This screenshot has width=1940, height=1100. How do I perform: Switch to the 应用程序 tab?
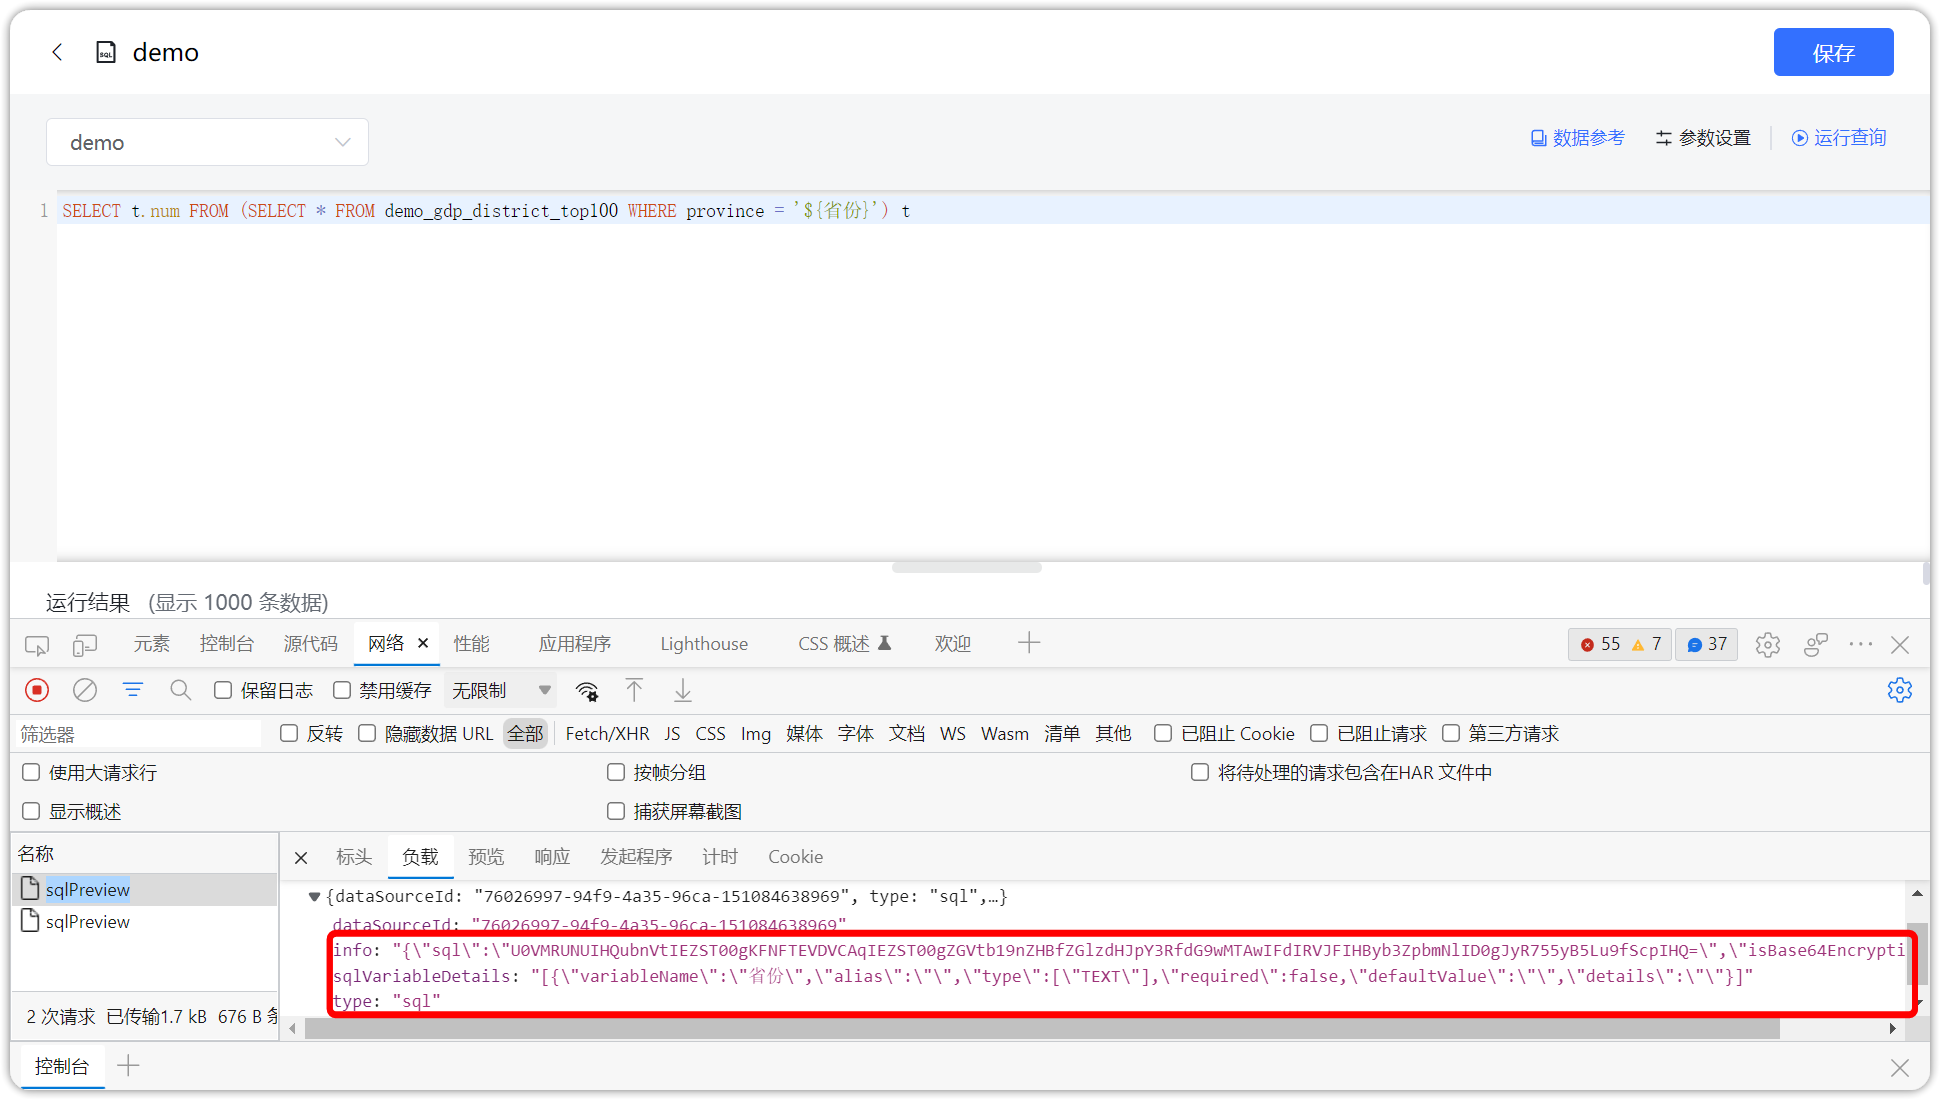click(x=575, y=644)
